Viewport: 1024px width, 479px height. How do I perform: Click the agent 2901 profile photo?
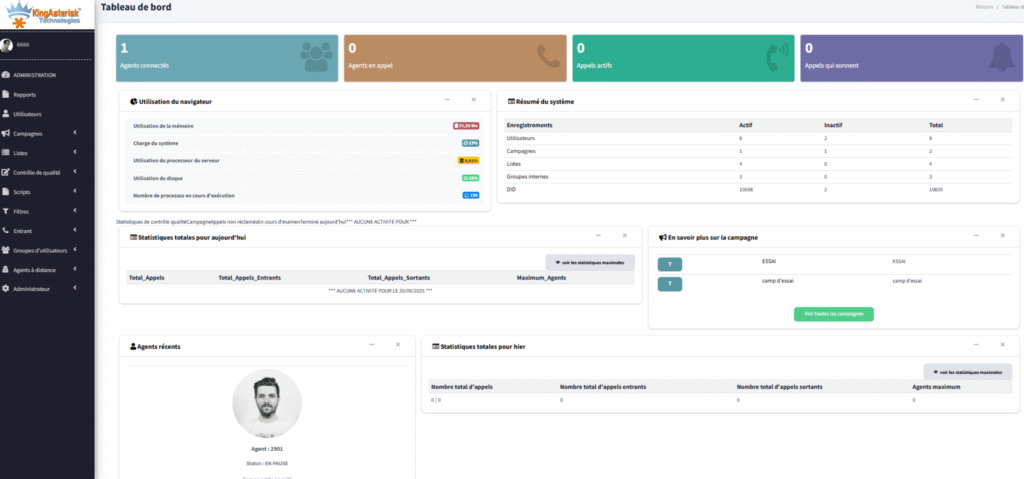pyautogui.click(x=266, y=405)
